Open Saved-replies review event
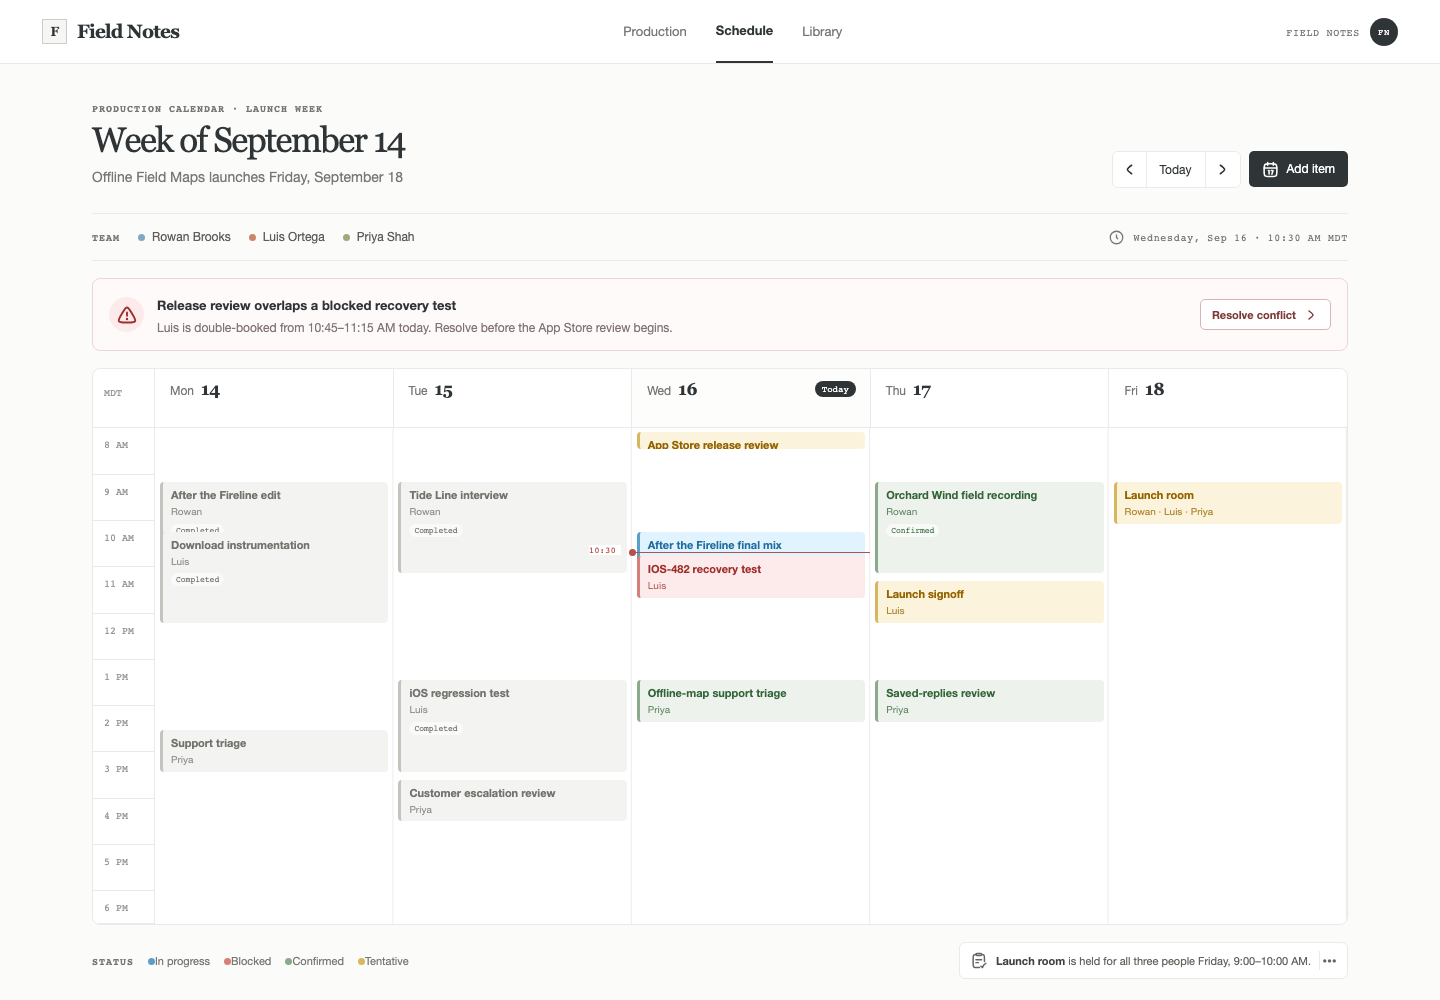 tap(989, 701)
